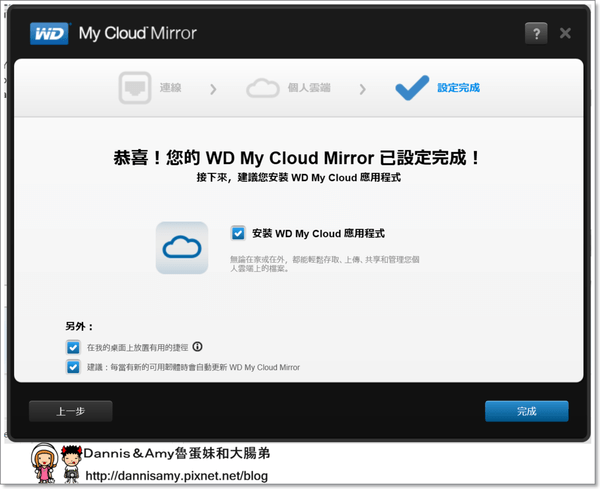The image size is (600, 489).
Task: Click the arrow after 連線 step
Action: [213, 89]
